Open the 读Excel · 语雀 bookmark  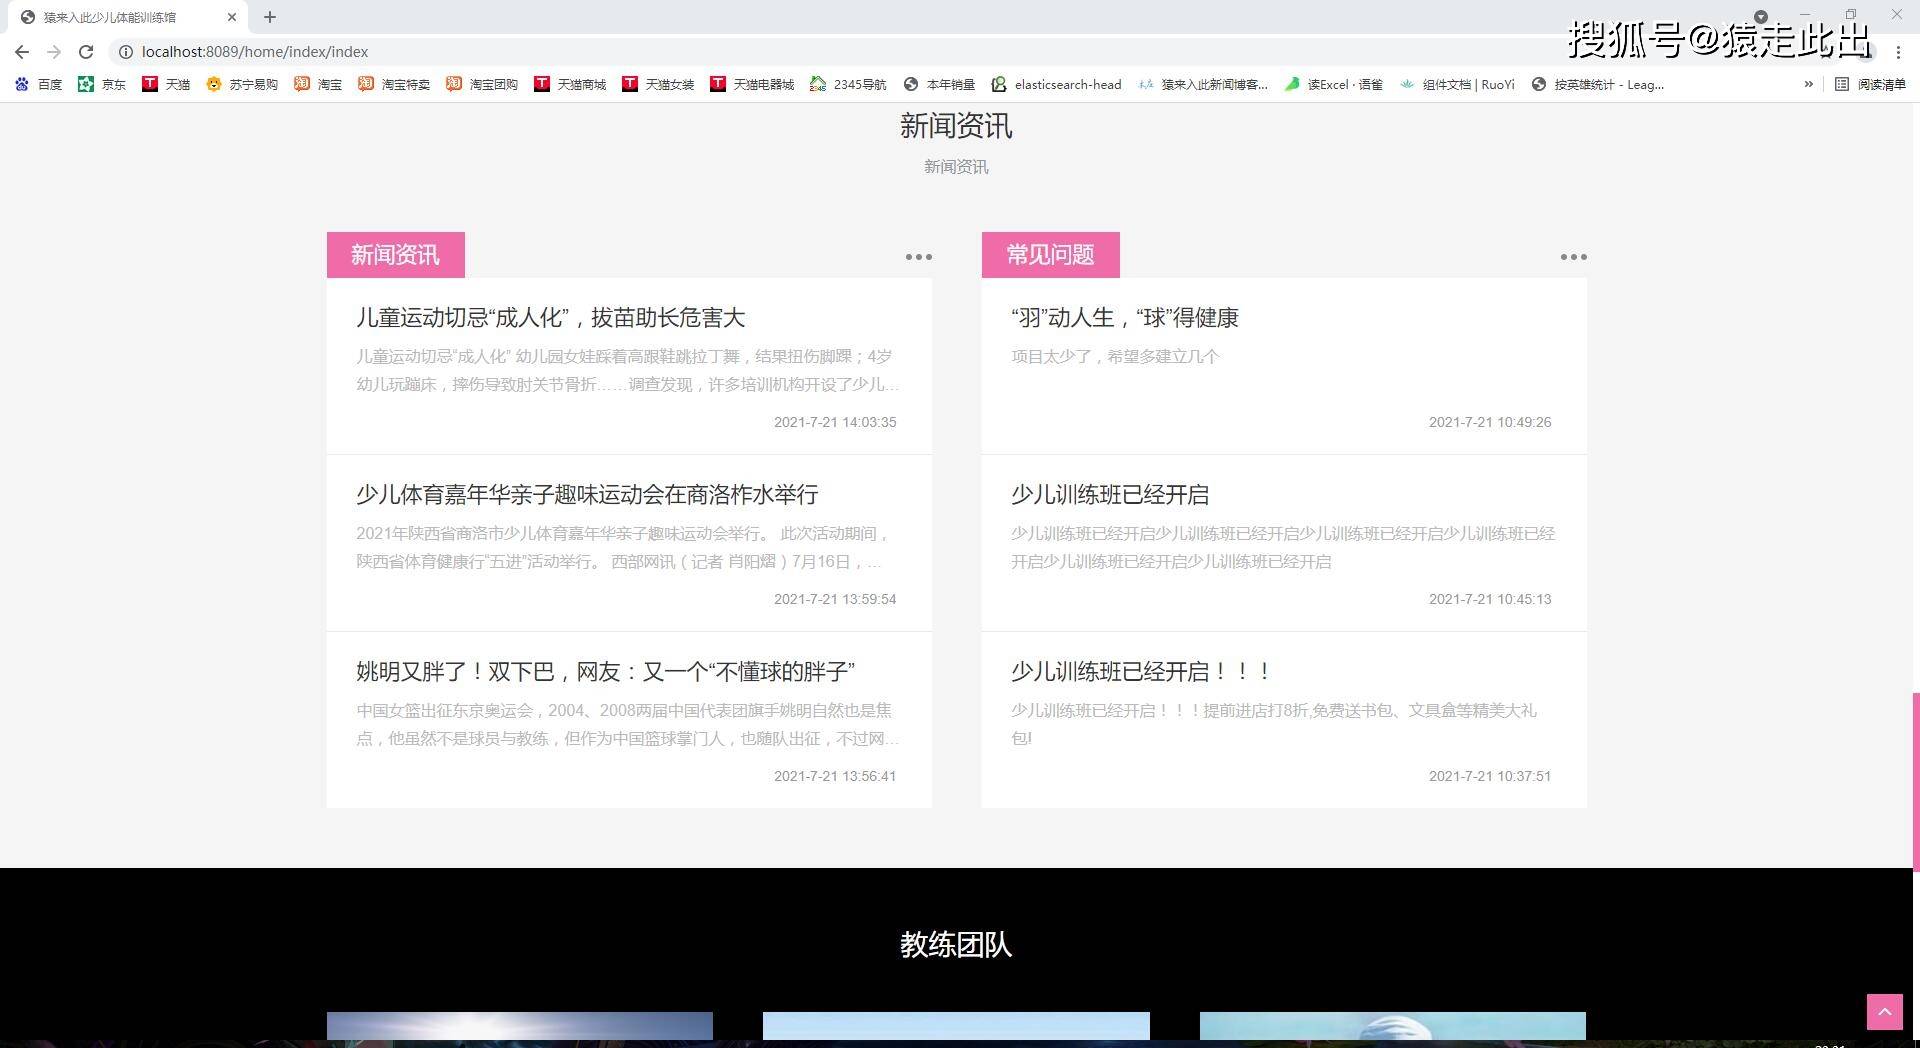coord(1334,85)
